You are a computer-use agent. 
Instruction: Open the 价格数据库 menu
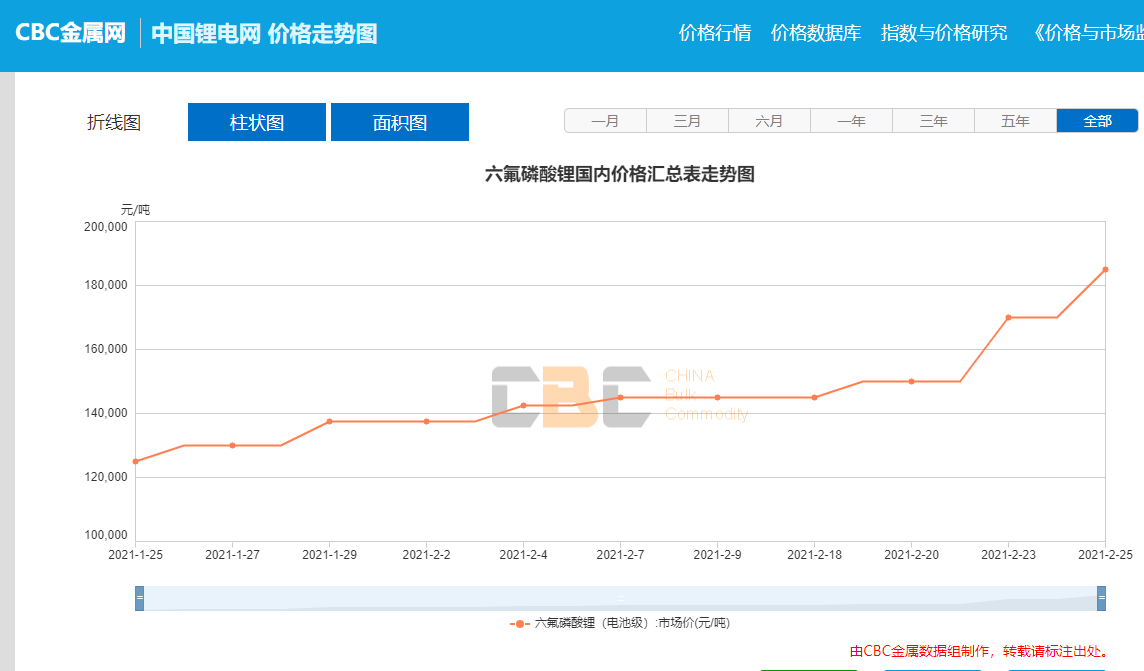click(x=816, y=33)
